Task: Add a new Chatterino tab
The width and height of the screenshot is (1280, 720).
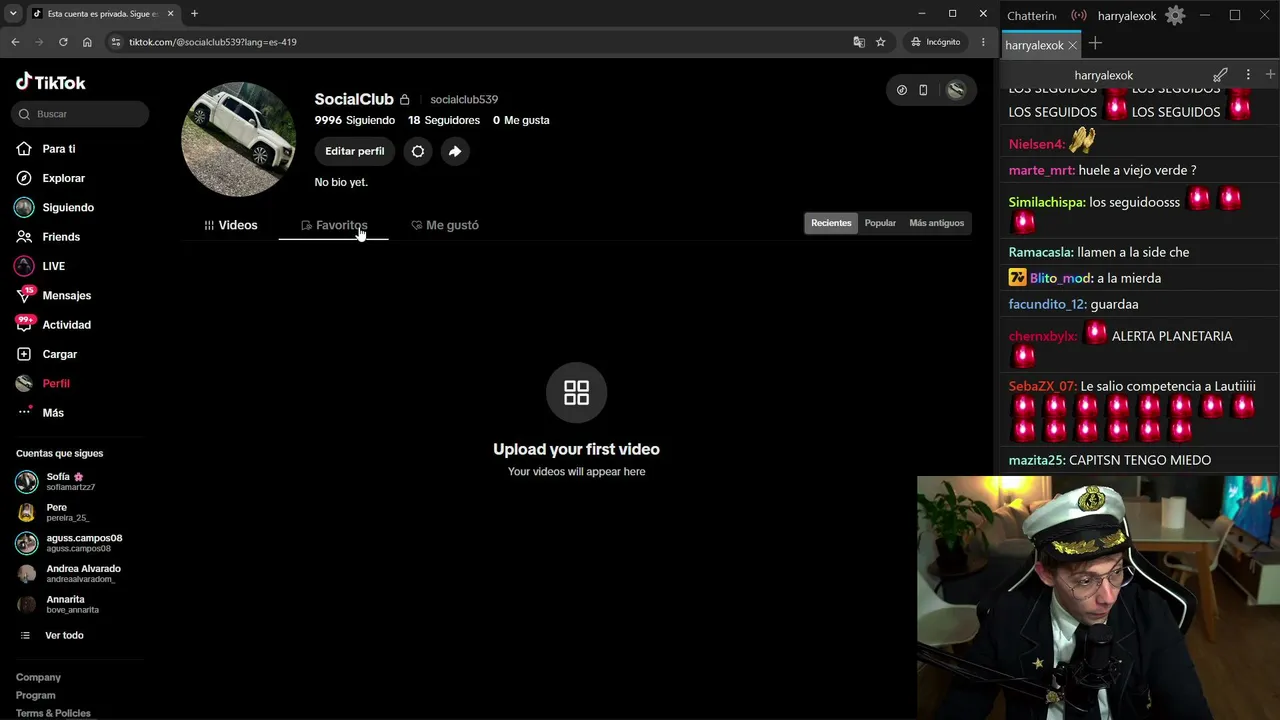Action: [1095, 44]
